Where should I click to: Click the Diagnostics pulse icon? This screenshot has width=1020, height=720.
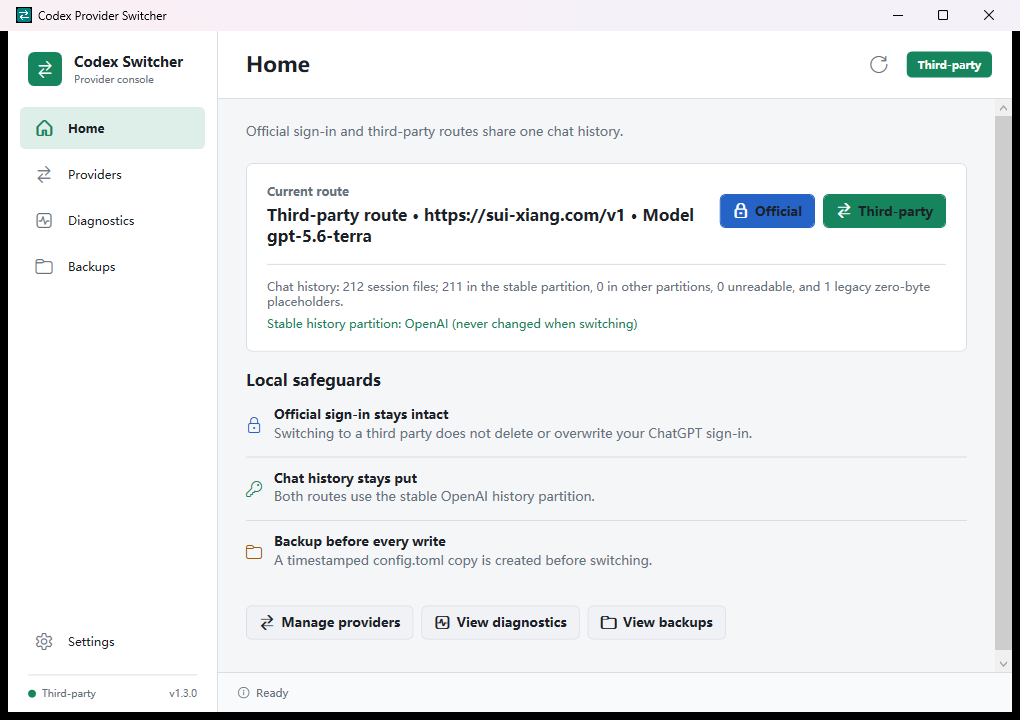[x=44, y=220]
